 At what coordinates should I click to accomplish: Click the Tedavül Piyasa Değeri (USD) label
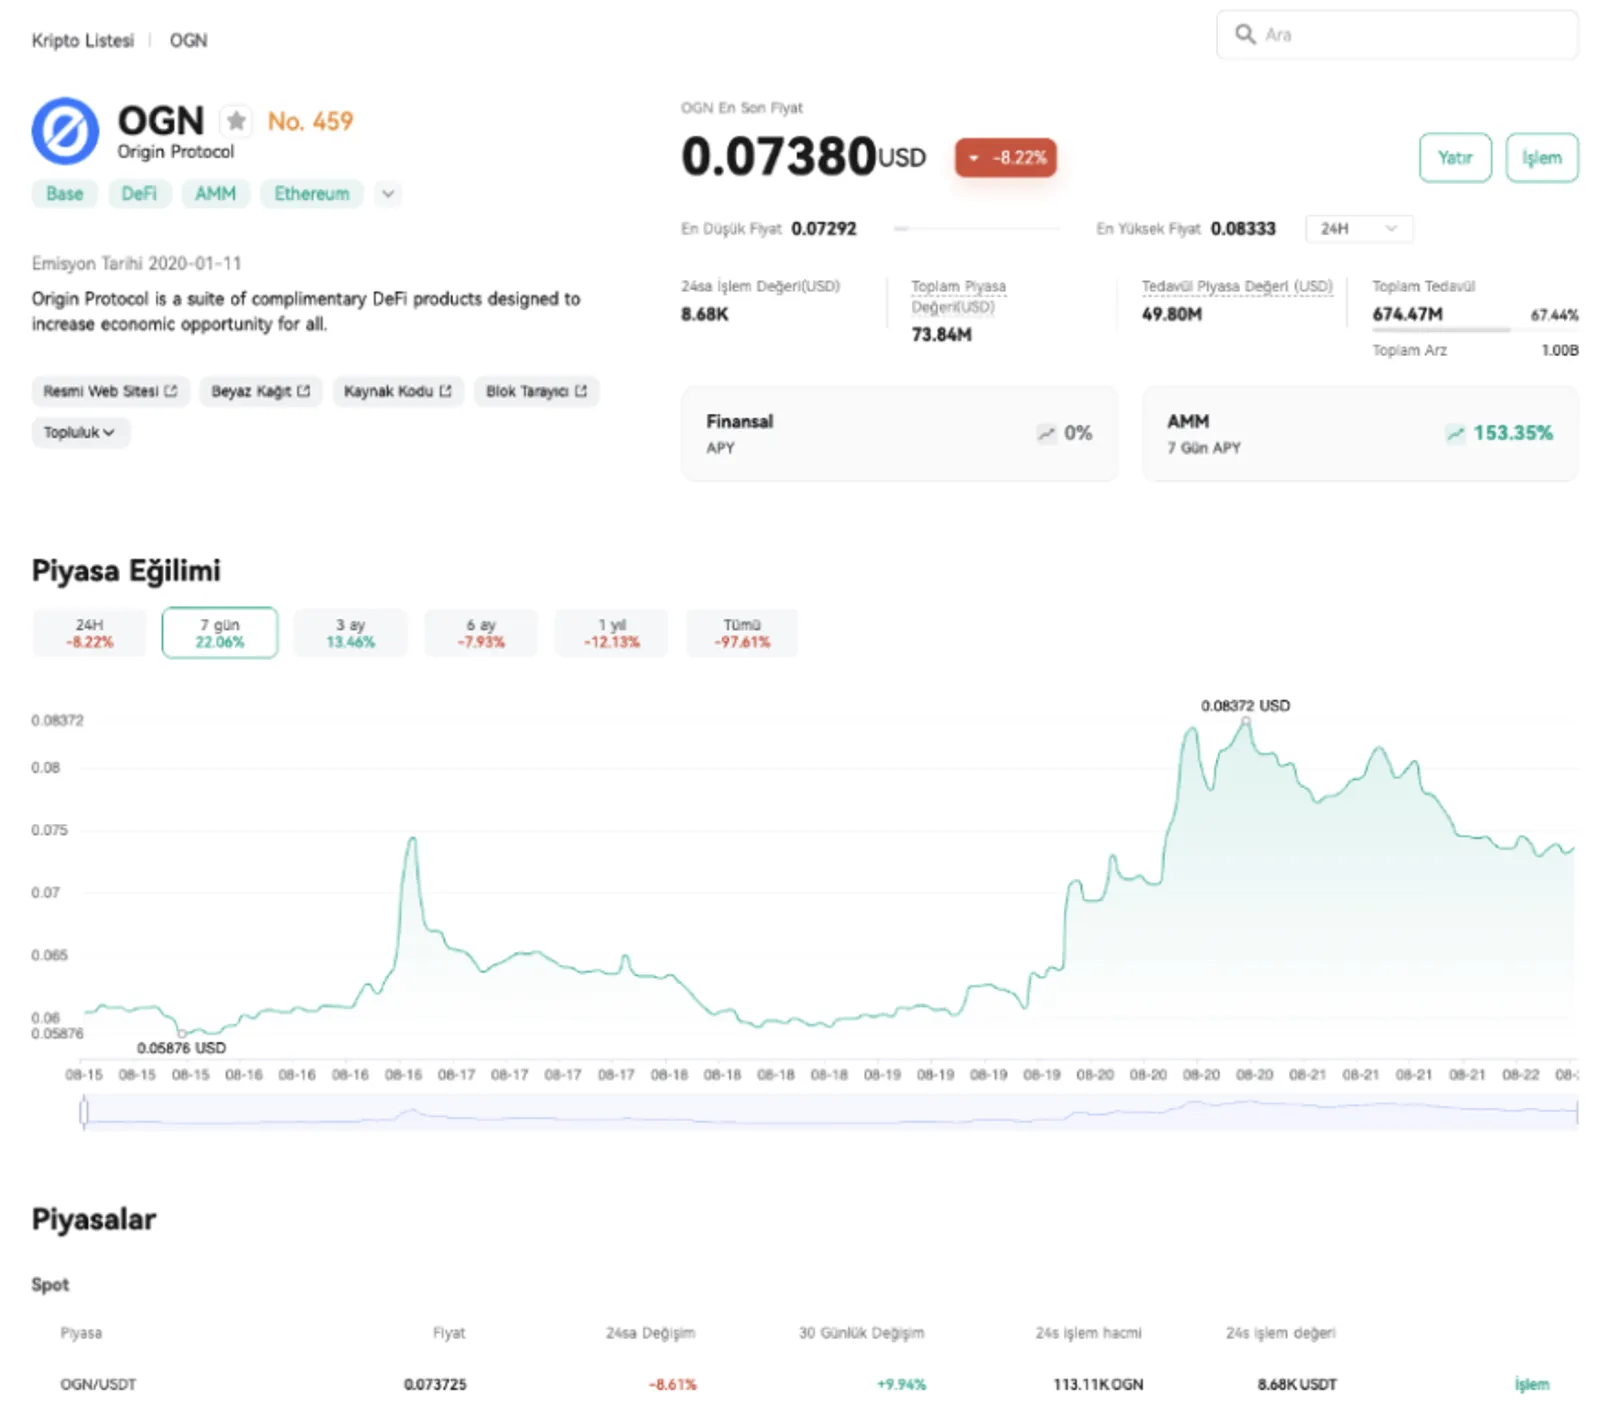tap(1237, 286)
